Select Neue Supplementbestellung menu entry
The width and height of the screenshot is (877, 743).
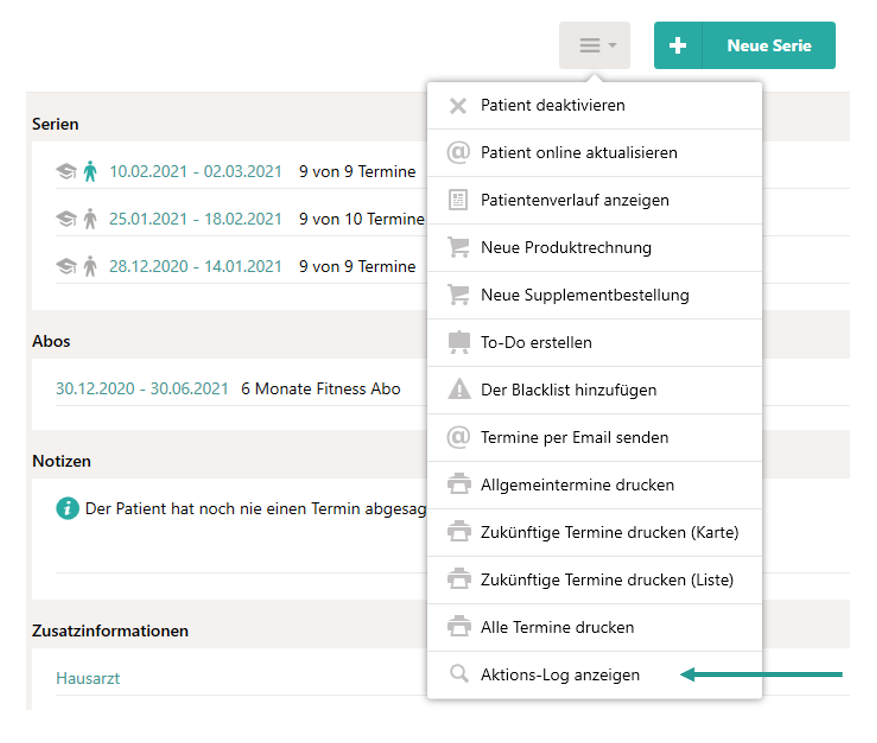coord(584,295)
